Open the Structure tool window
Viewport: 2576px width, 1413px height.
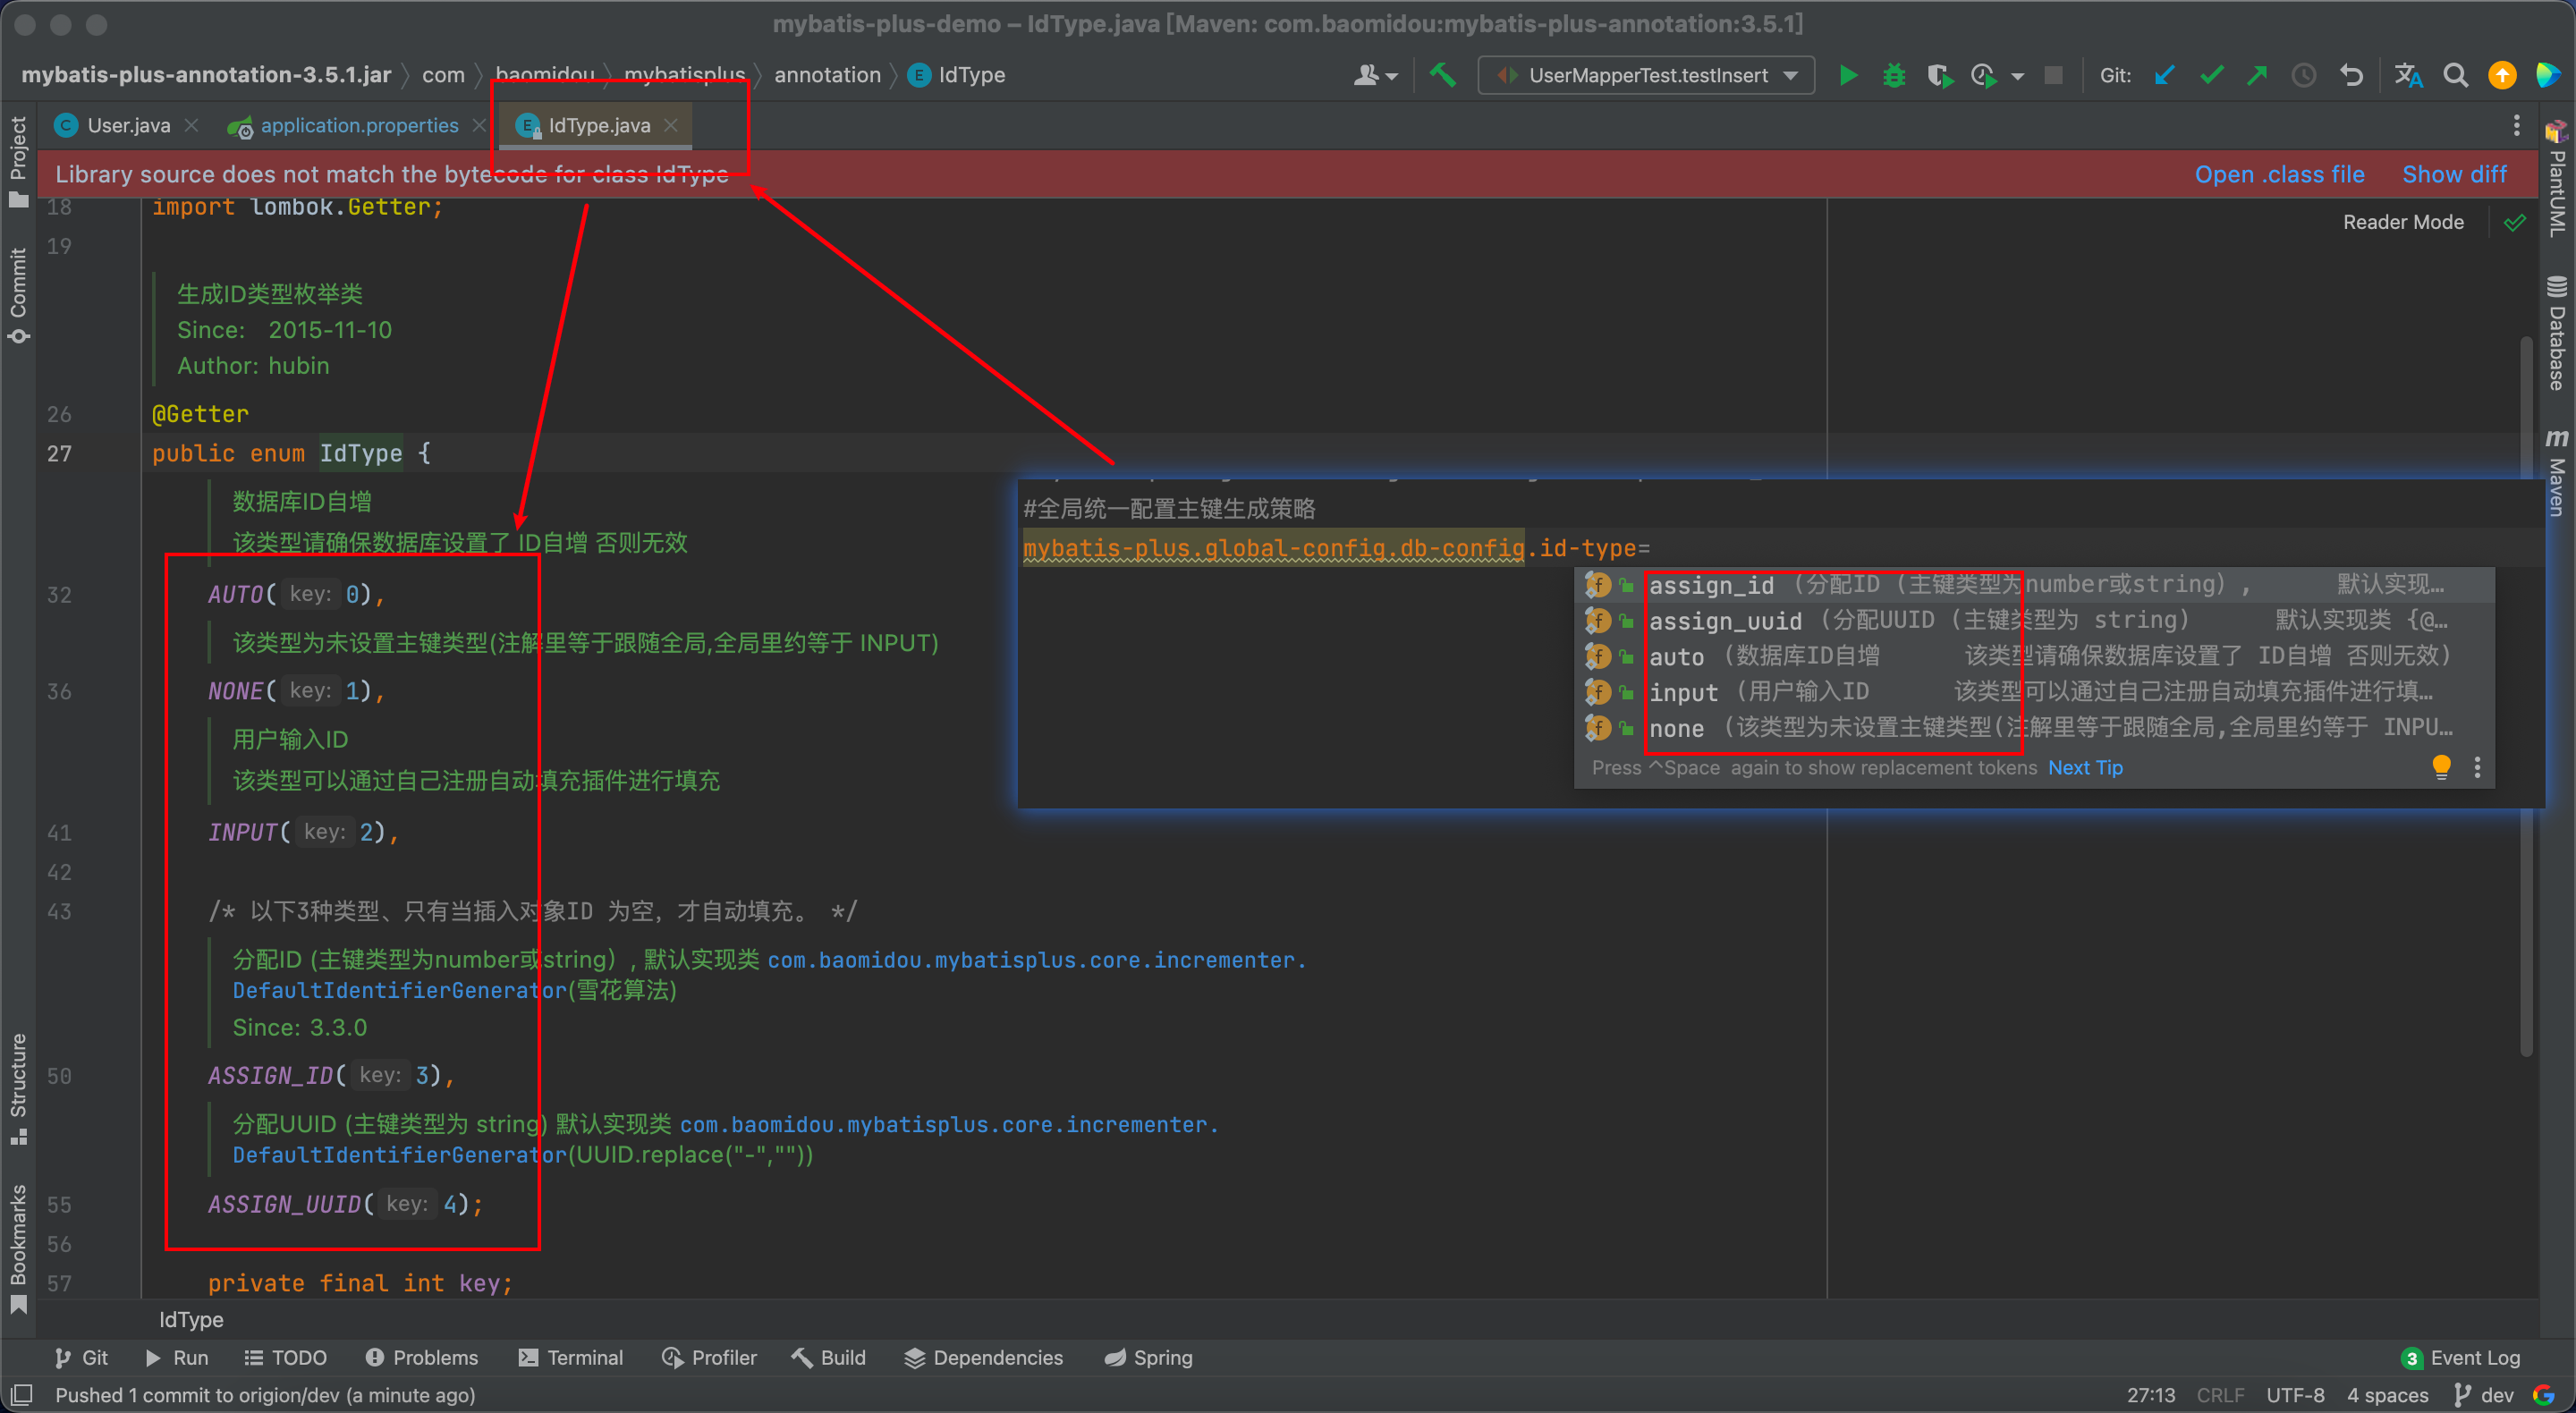[x=18, y=1088]
